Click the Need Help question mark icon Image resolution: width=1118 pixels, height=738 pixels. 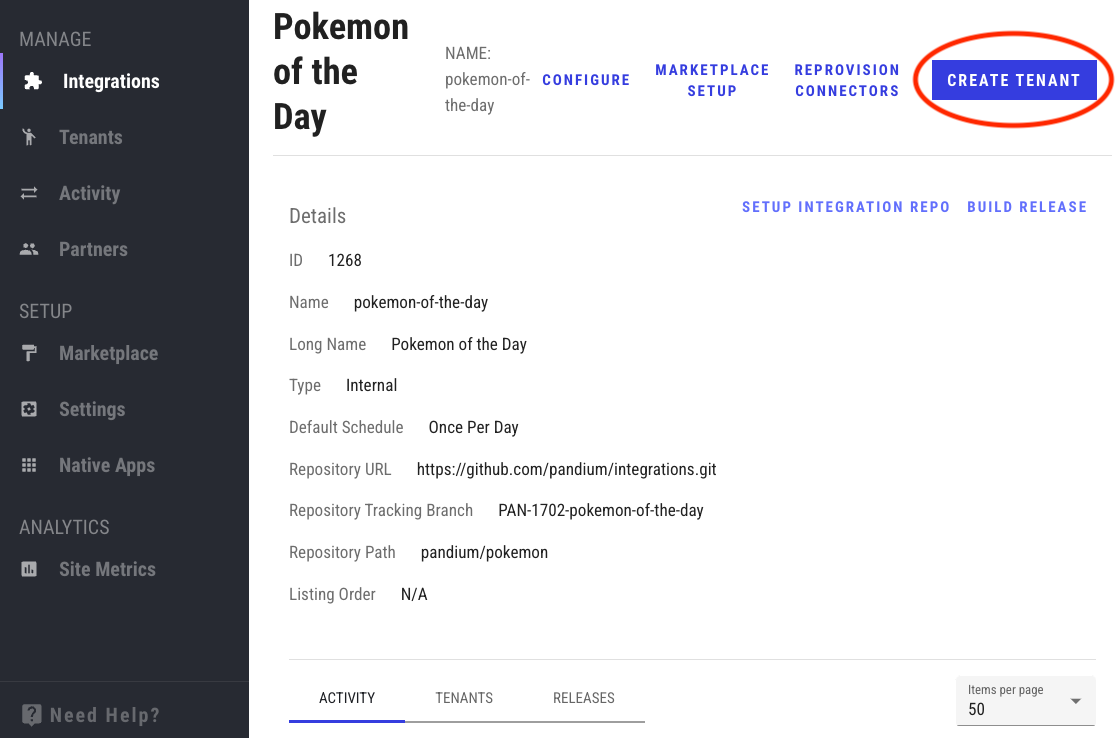click(x=32, y=715)
